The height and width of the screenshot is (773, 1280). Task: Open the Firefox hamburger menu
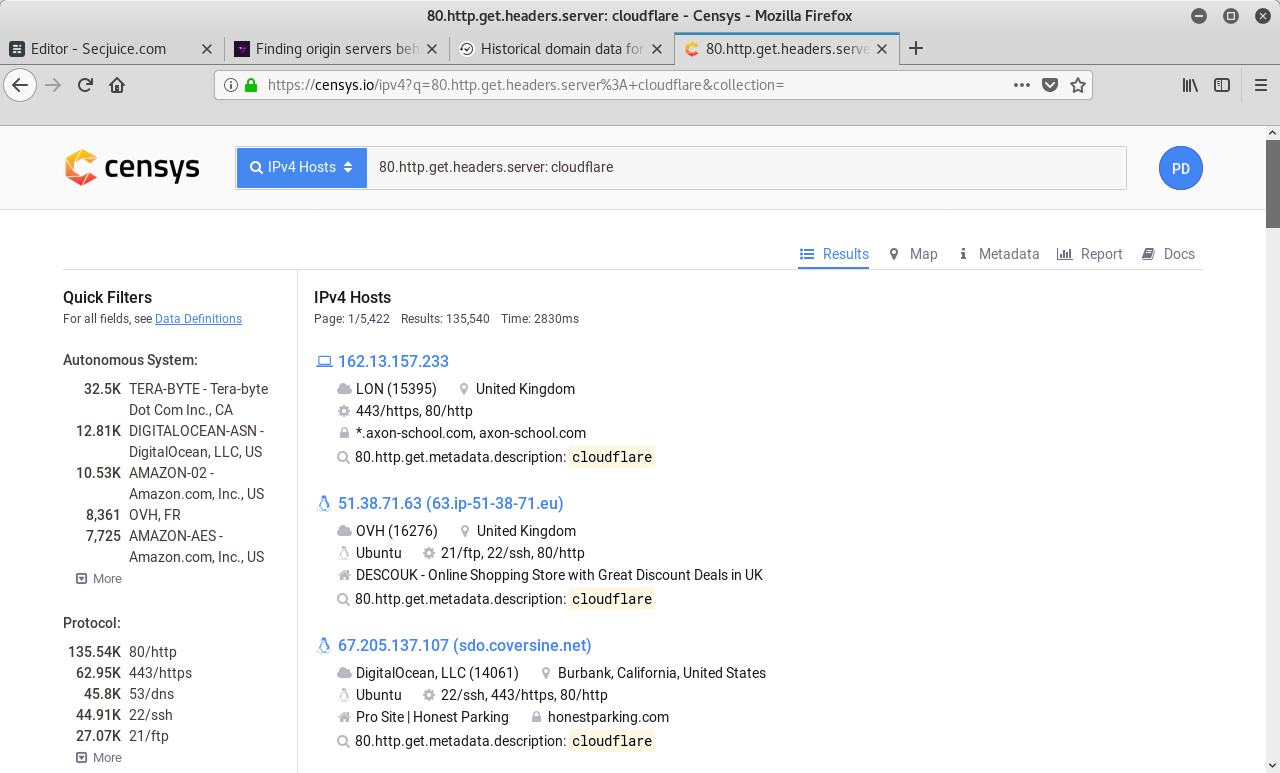pos(1261,85)
